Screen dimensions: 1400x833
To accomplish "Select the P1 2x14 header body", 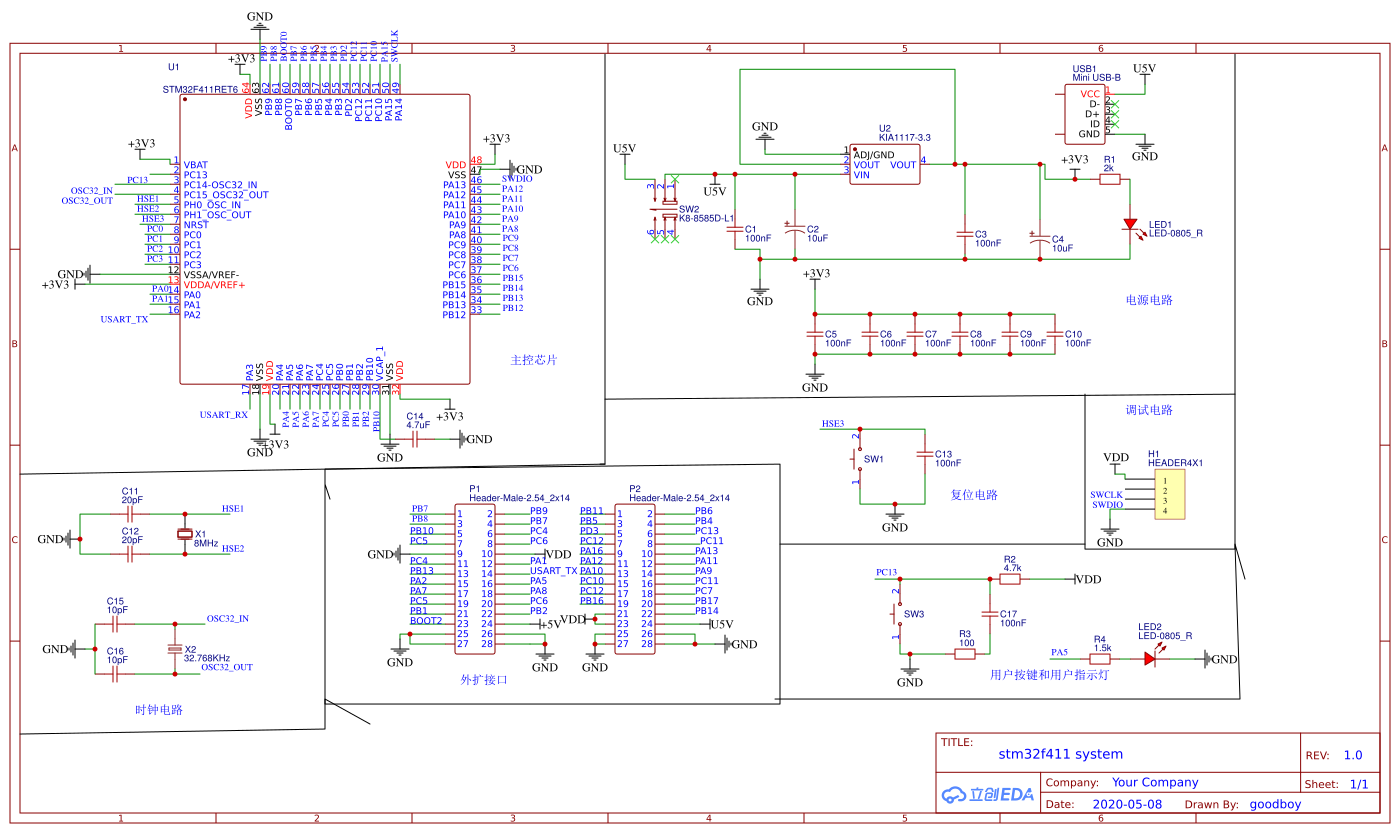I will (476, 578).
